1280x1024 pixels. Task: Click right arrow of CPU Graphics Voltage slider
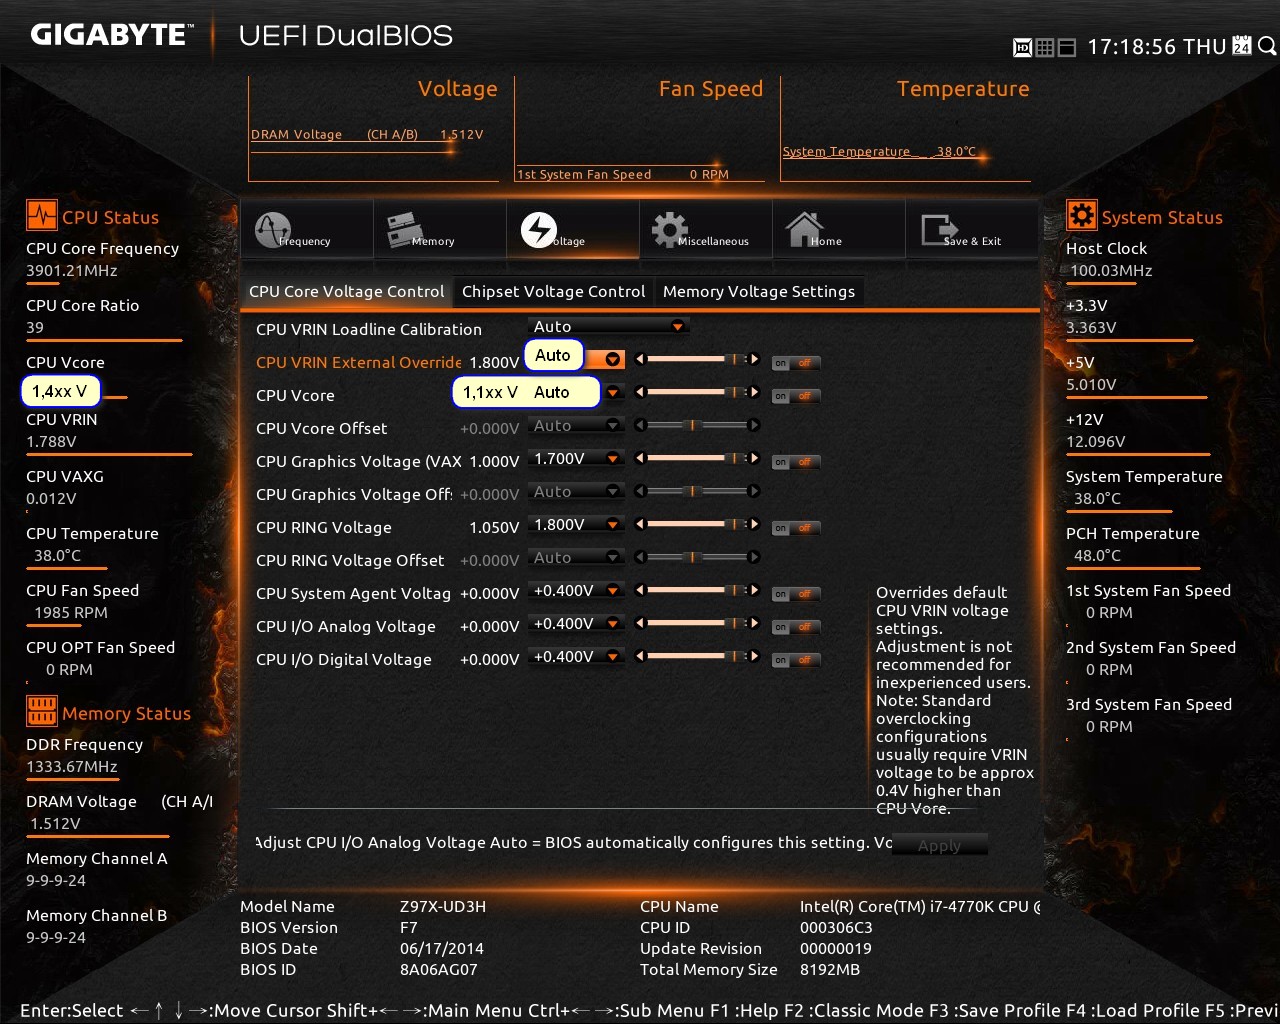[x=754, y=458]
